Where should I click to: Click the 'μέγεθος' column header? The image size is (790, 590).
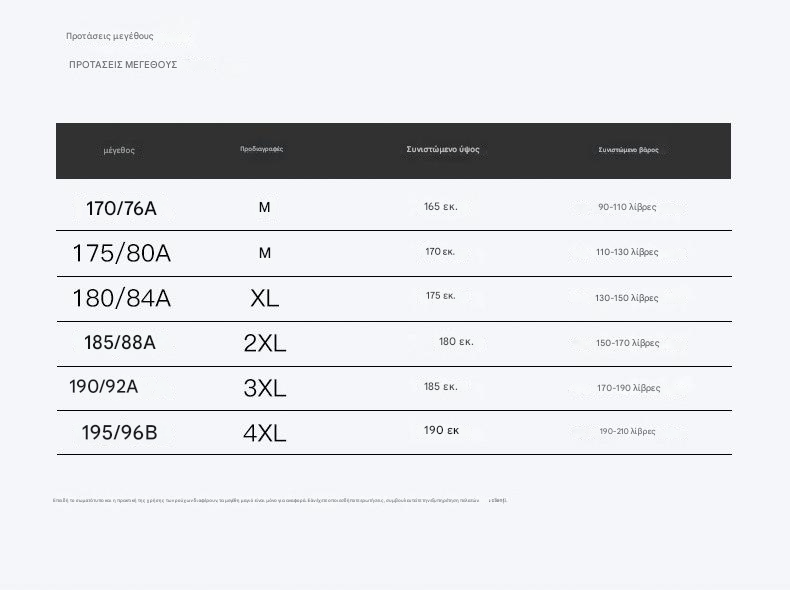click(x=119, y=150)
